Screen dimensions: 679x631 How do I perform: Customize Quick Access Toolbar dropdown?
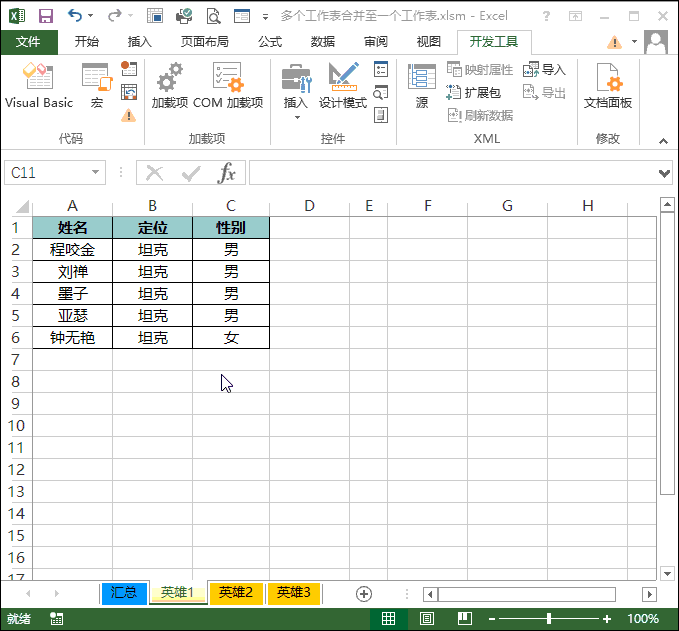(265, 17)
